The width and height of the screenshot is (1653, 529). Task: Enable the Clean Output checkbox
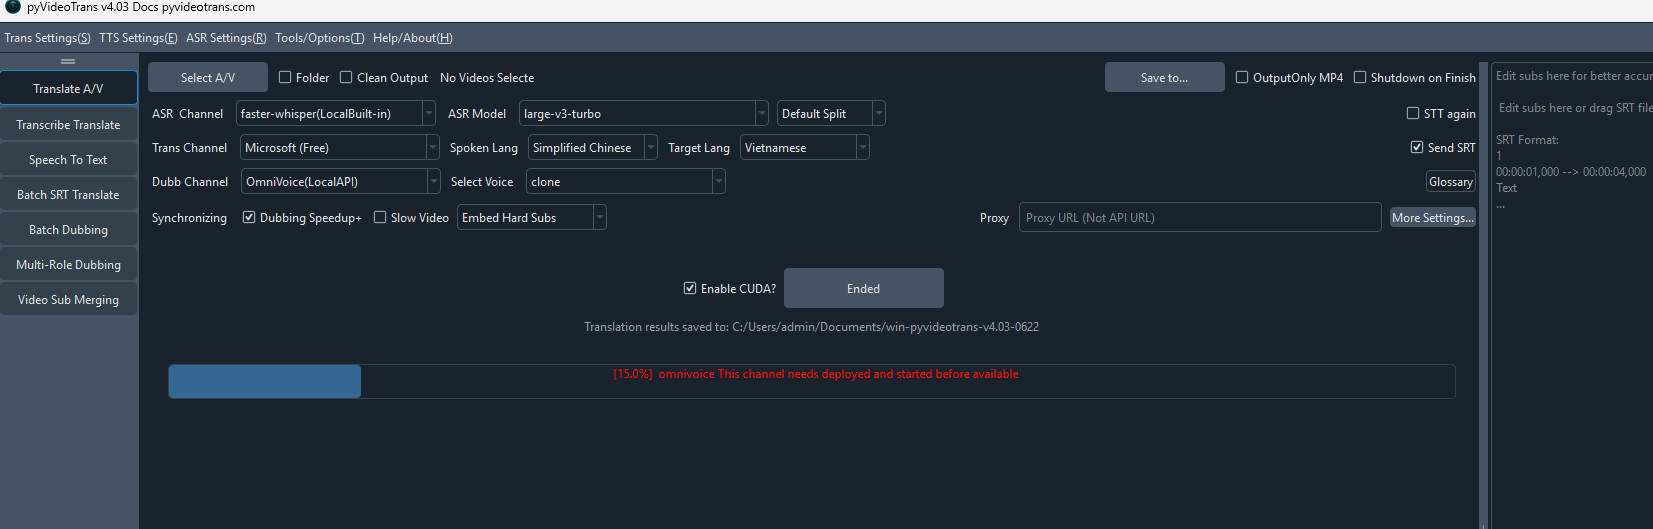click(346, 78)
